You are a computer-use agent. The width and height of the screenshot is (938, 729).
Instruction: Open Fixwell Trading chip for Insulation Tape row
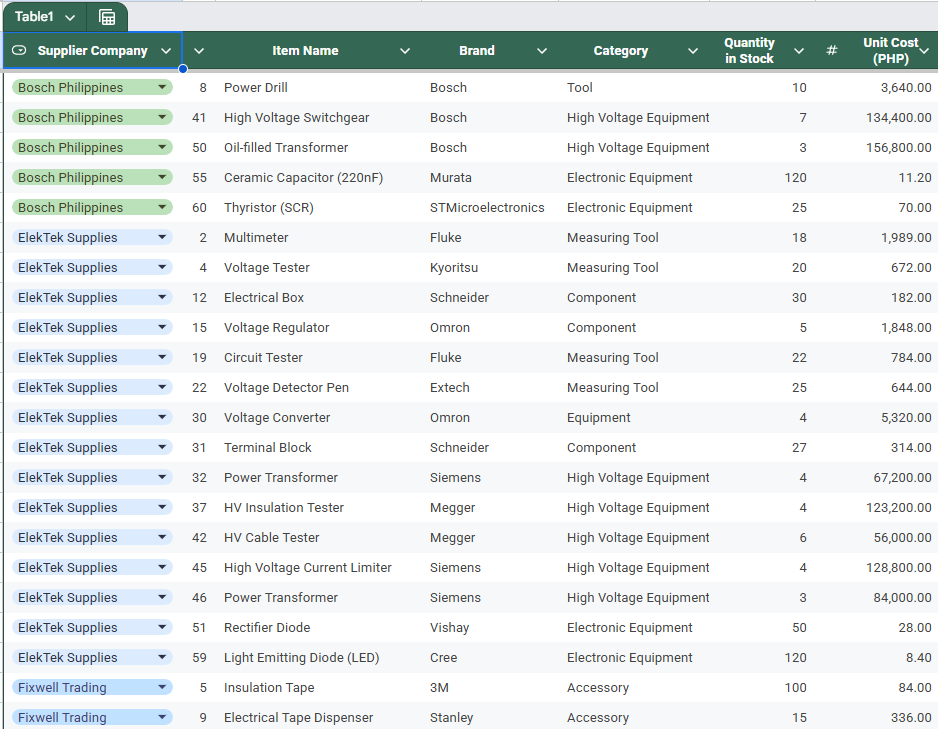pyautogui.click(x=92, y=687)
